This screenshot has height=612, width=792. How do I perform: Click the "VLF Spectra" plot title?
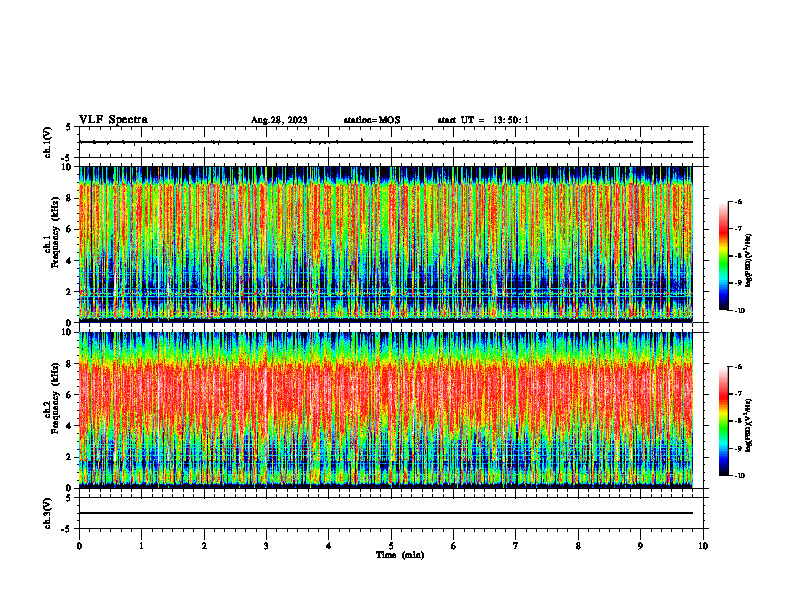[113, 120]
